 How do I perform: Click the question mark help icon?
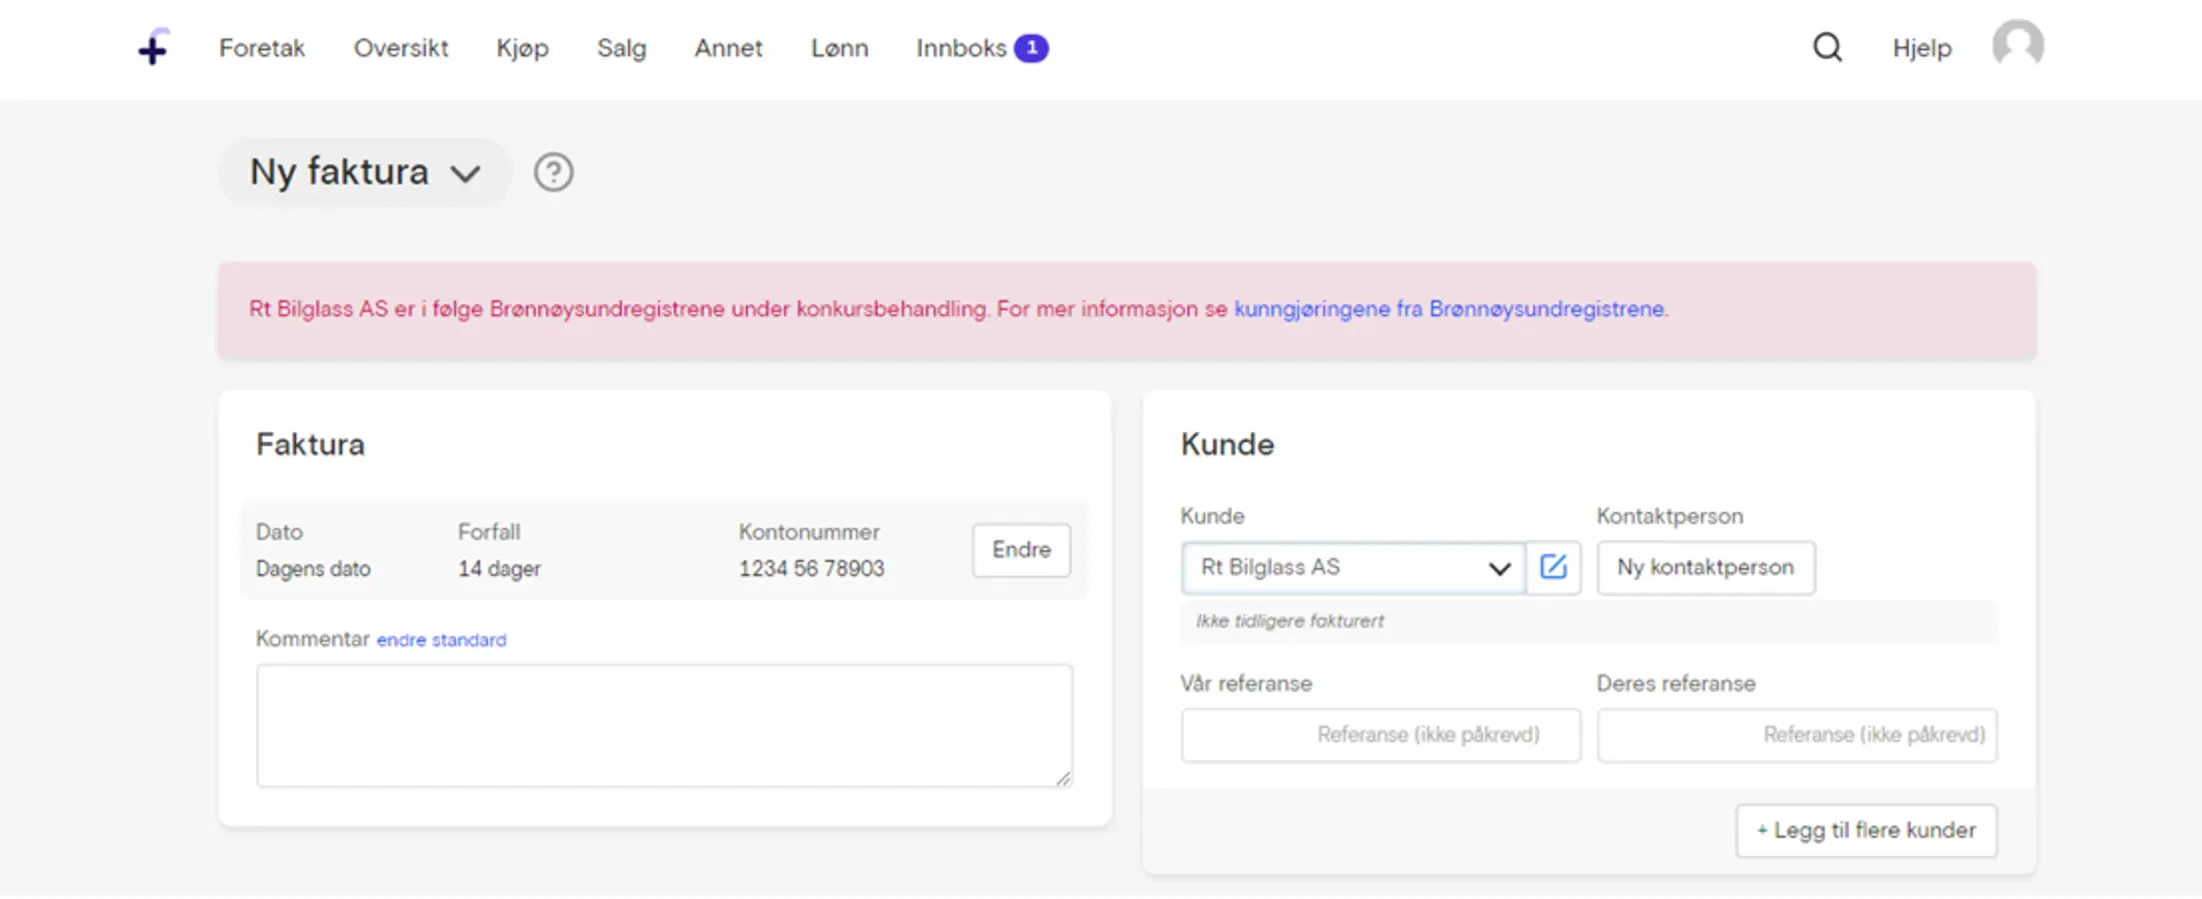(x=553, y=172)
